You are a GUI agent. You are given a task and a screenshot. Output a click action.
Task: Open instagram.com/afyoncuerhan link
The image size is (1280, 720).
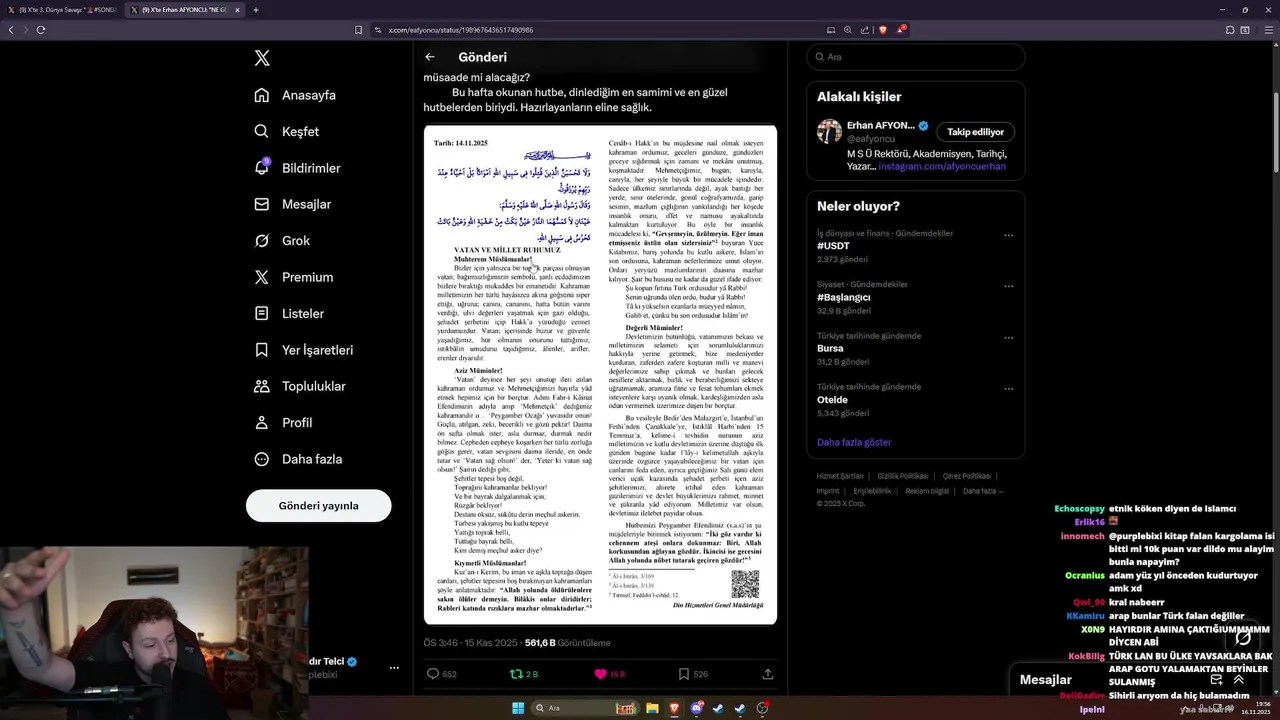(x=942, y=166)
